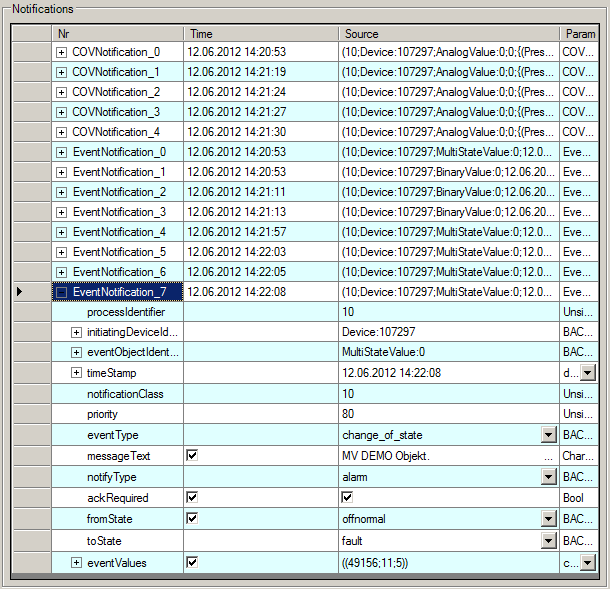Click time cell 12.06.2012 14:21:19
The height and width of the screenshot is (589, 610).
(x=261, y=72)
